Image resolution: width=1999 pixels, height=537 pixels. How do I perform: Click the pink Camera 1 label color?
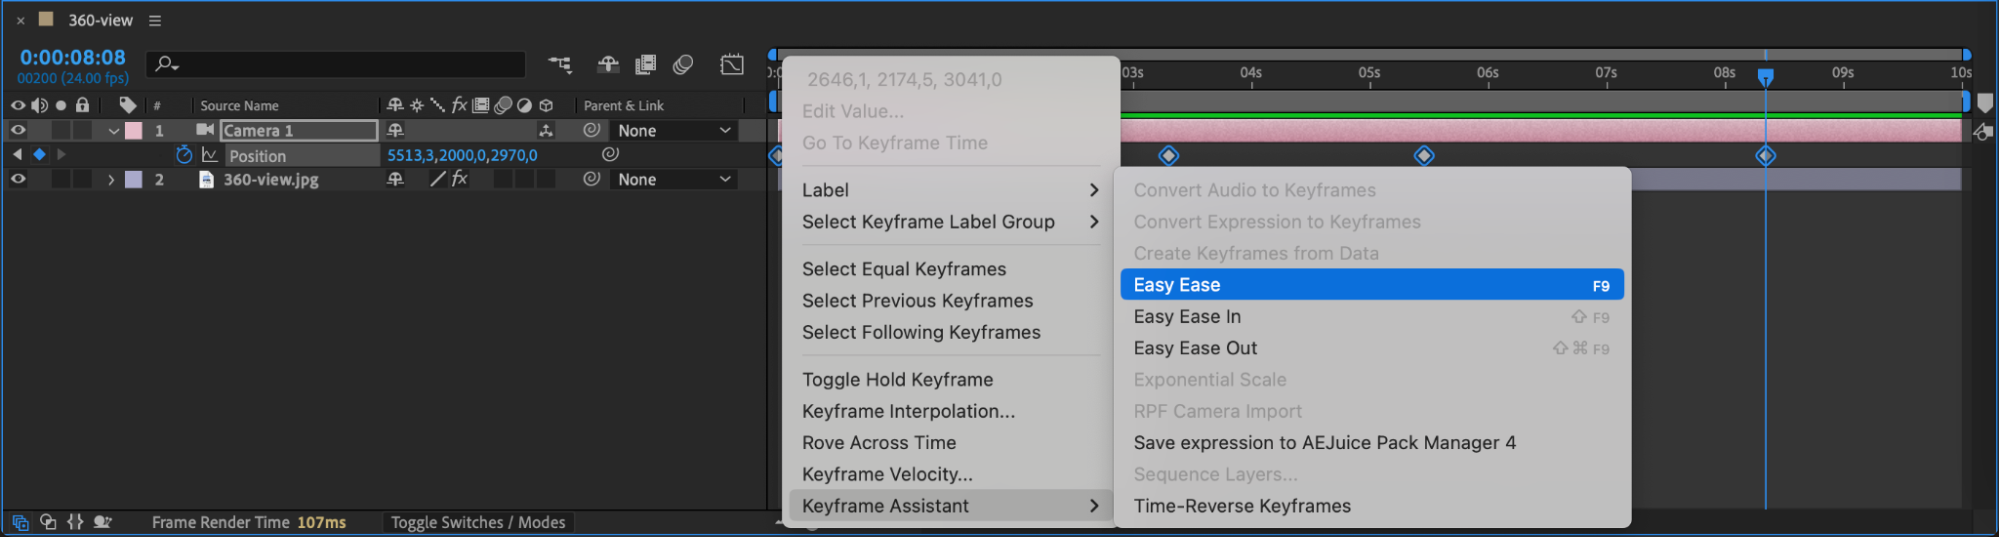pos(133,131)
